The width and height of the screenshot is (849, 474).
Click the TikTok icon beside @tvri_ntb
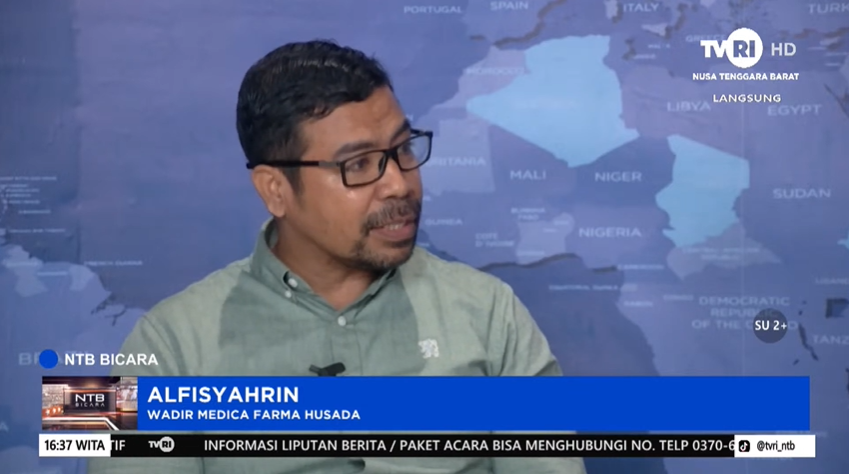744,446
